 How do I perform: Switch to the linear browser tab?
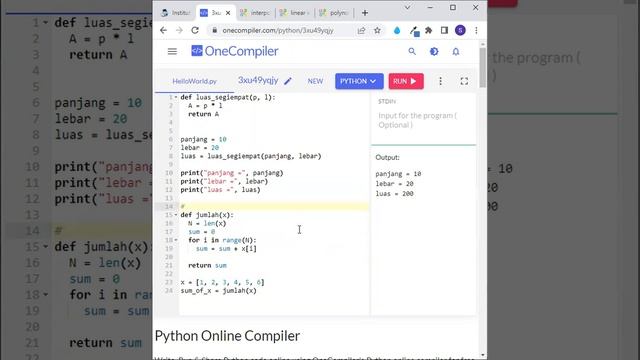tap(295, 13)
